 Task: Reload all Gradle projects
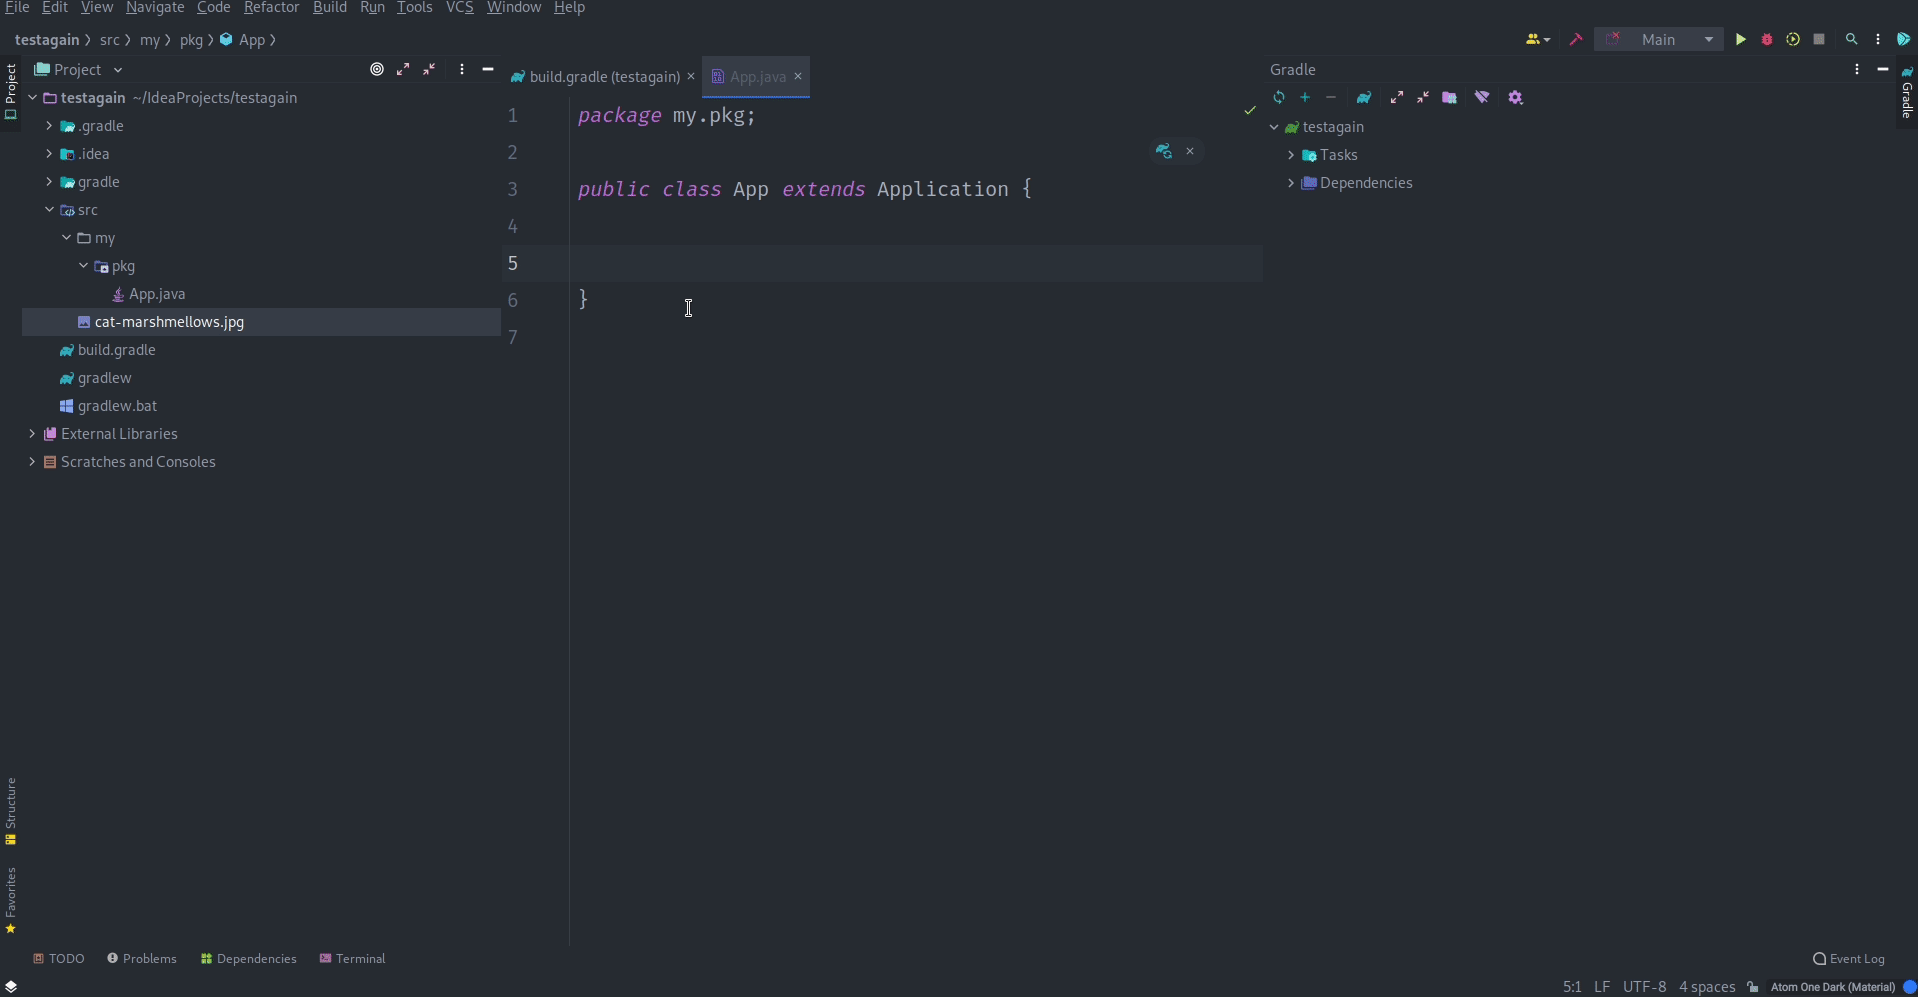pos(1279,97)
